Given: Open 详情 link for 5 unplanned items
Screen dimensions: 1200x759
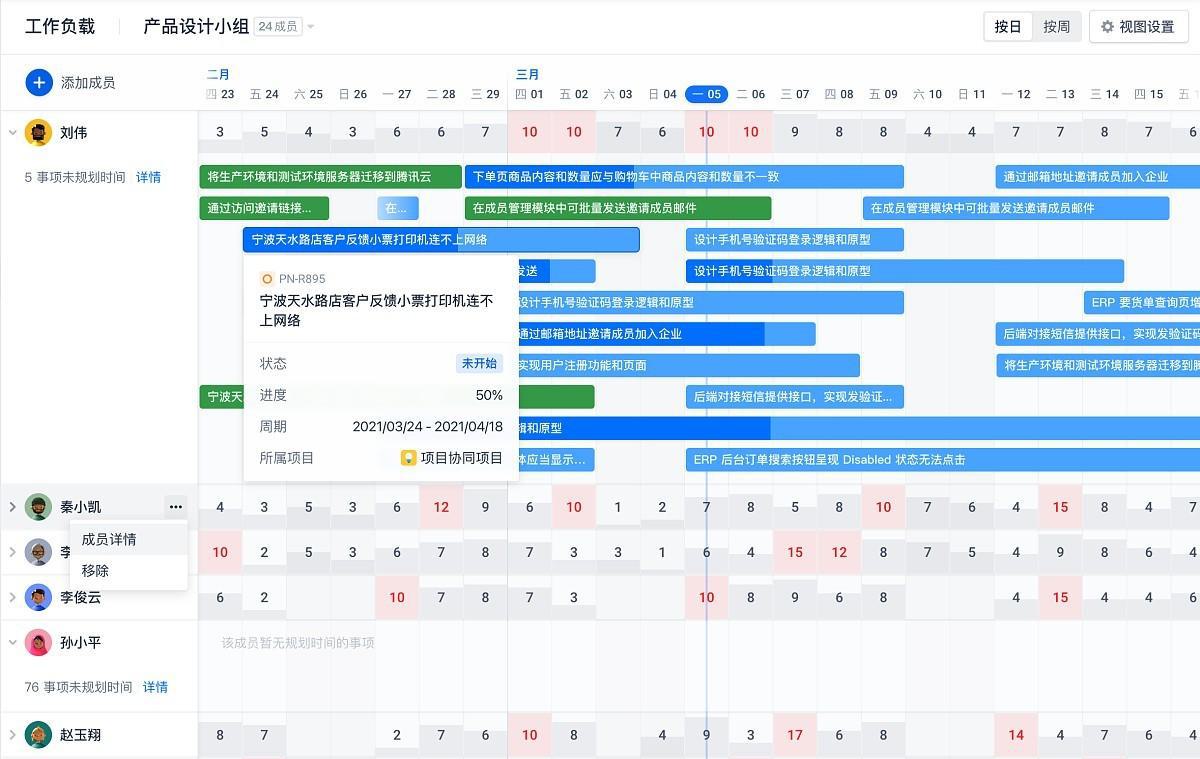Looking at the screenshot, I should (148, 177).
